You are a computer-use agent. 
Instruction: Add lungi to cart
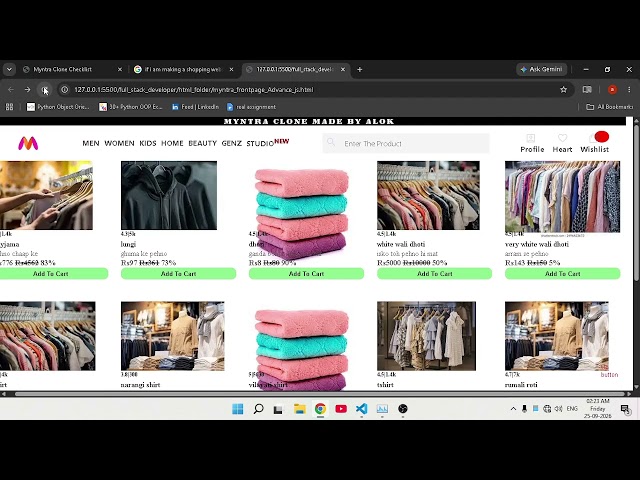(178, 273)
